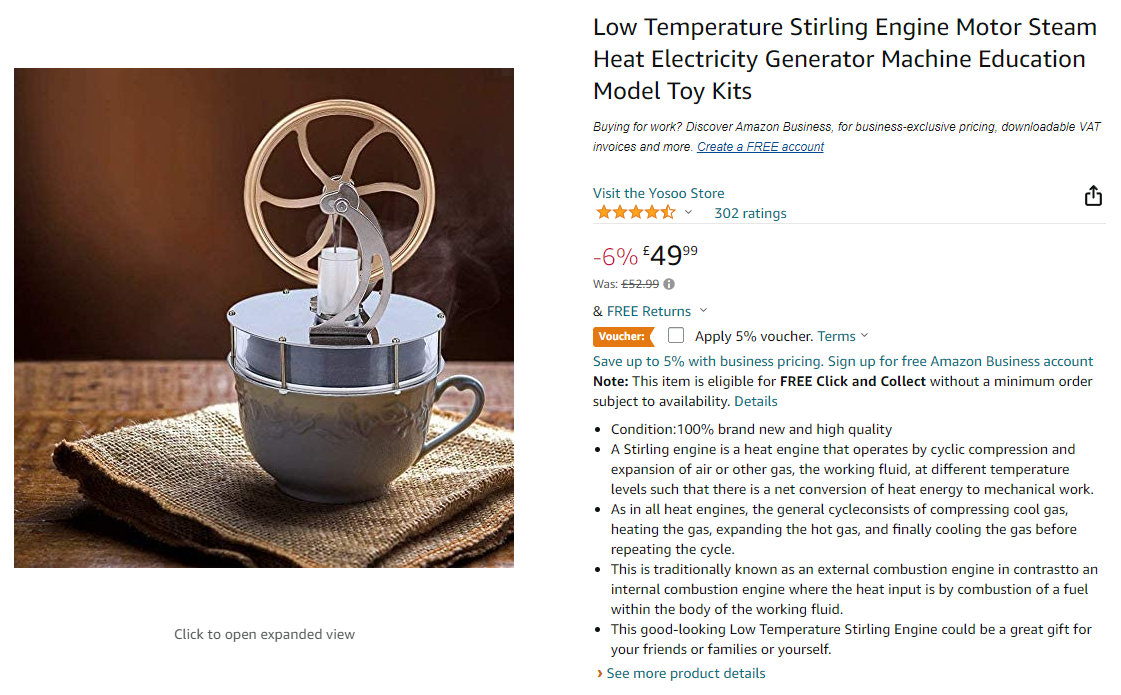Click Create a FREE account link

pos(760,147)
